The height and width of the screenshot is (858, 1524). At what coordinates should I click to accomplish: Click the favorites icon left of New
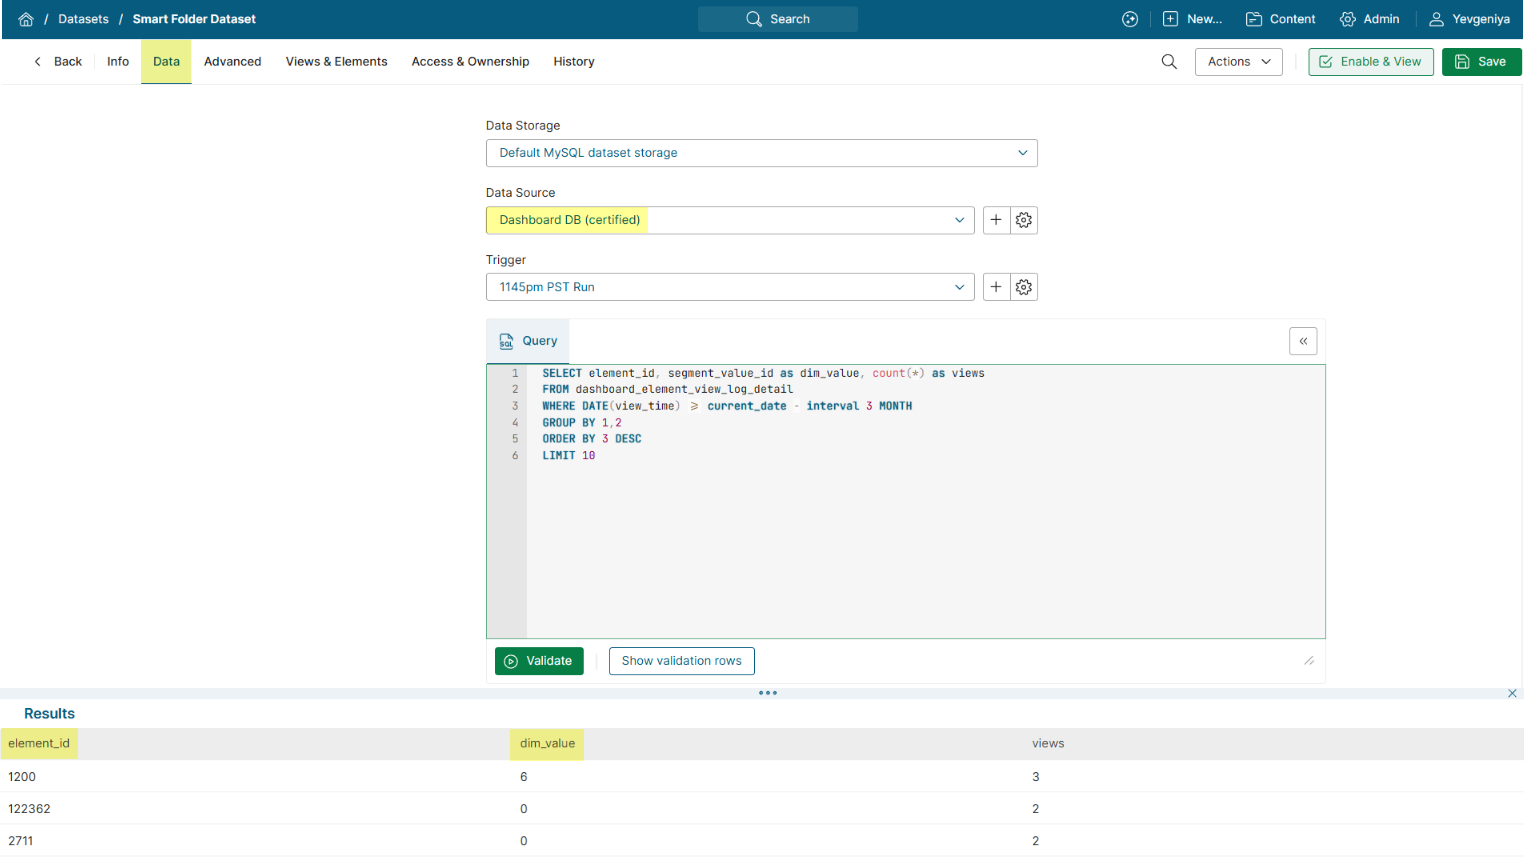tap(1130, 19)
